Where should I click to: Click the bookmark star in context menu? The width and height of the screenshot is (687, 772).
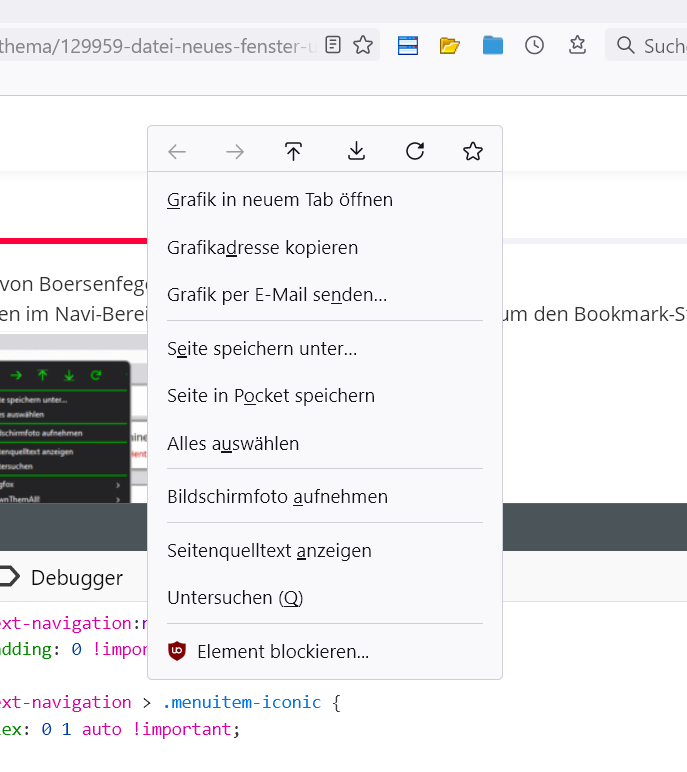473,151
